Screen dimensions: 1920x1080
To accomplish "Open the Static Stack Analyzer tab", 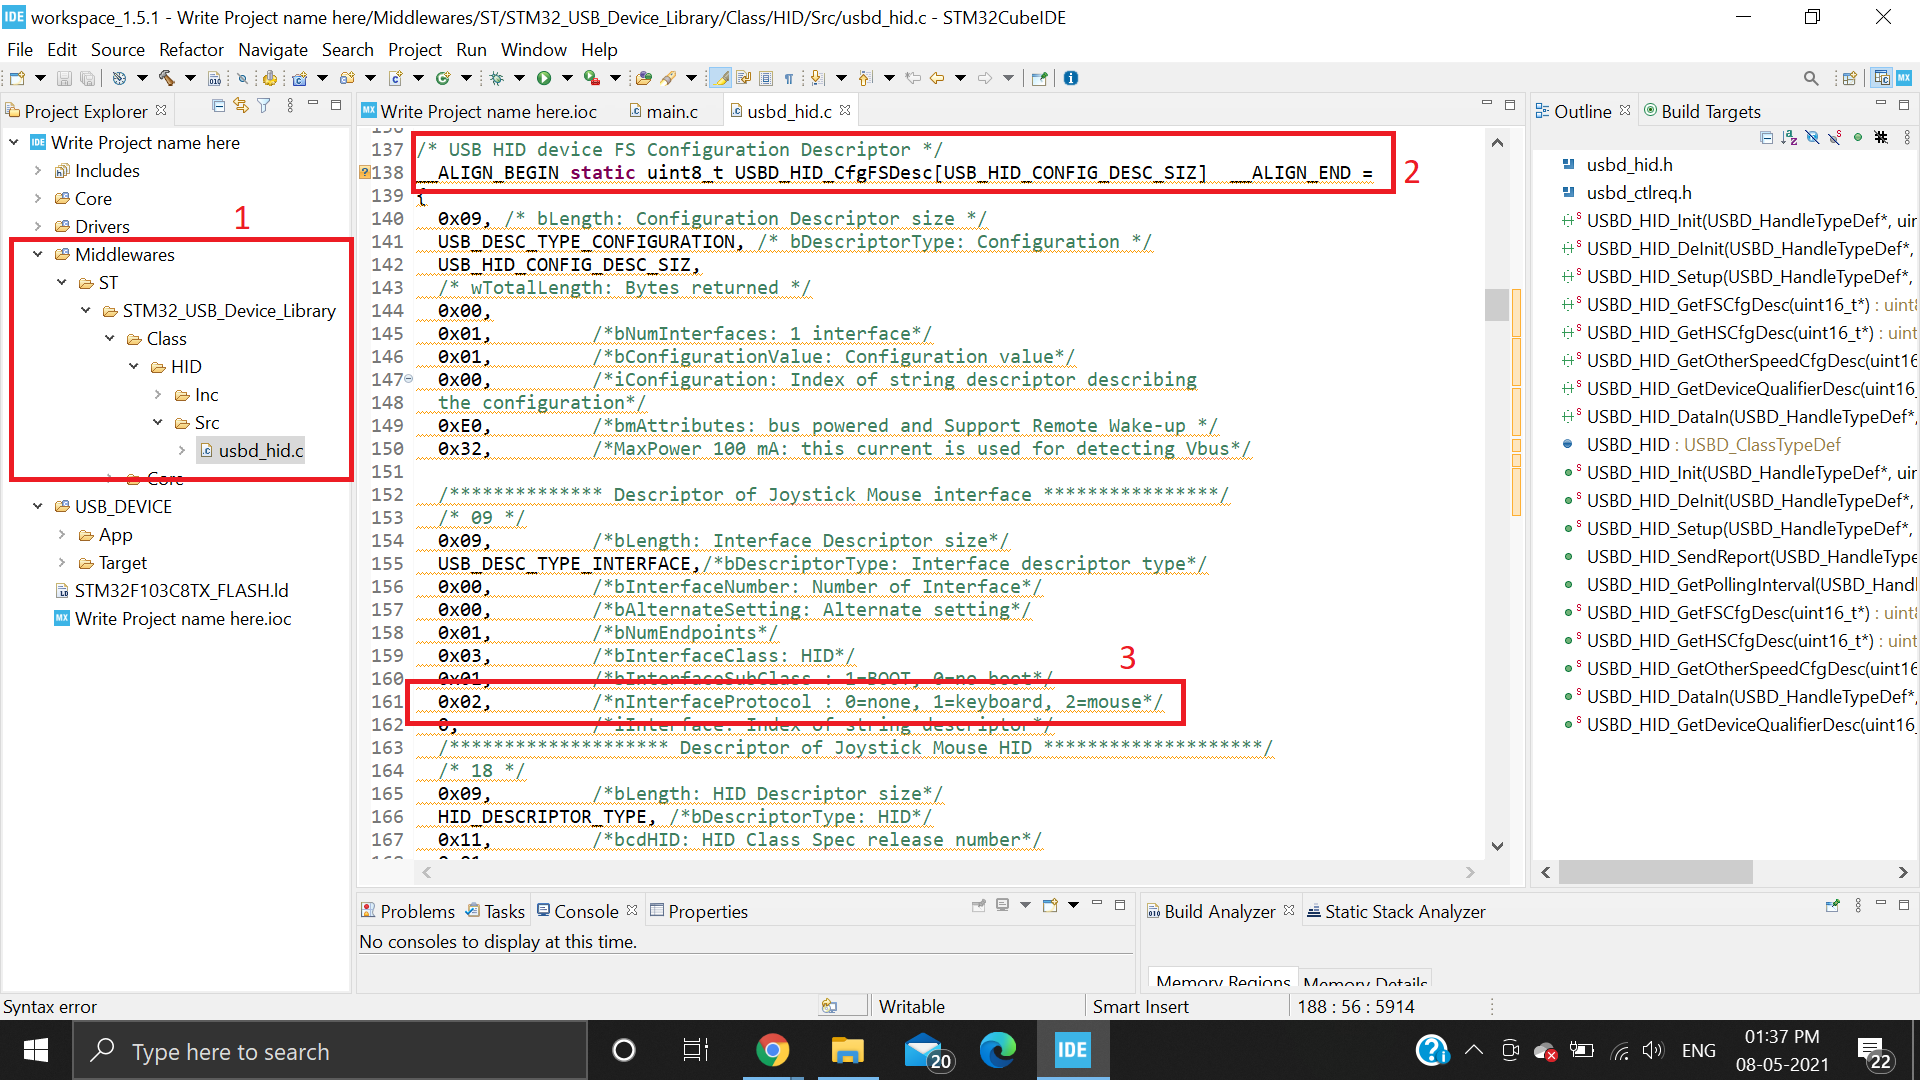I will 1402,911.
